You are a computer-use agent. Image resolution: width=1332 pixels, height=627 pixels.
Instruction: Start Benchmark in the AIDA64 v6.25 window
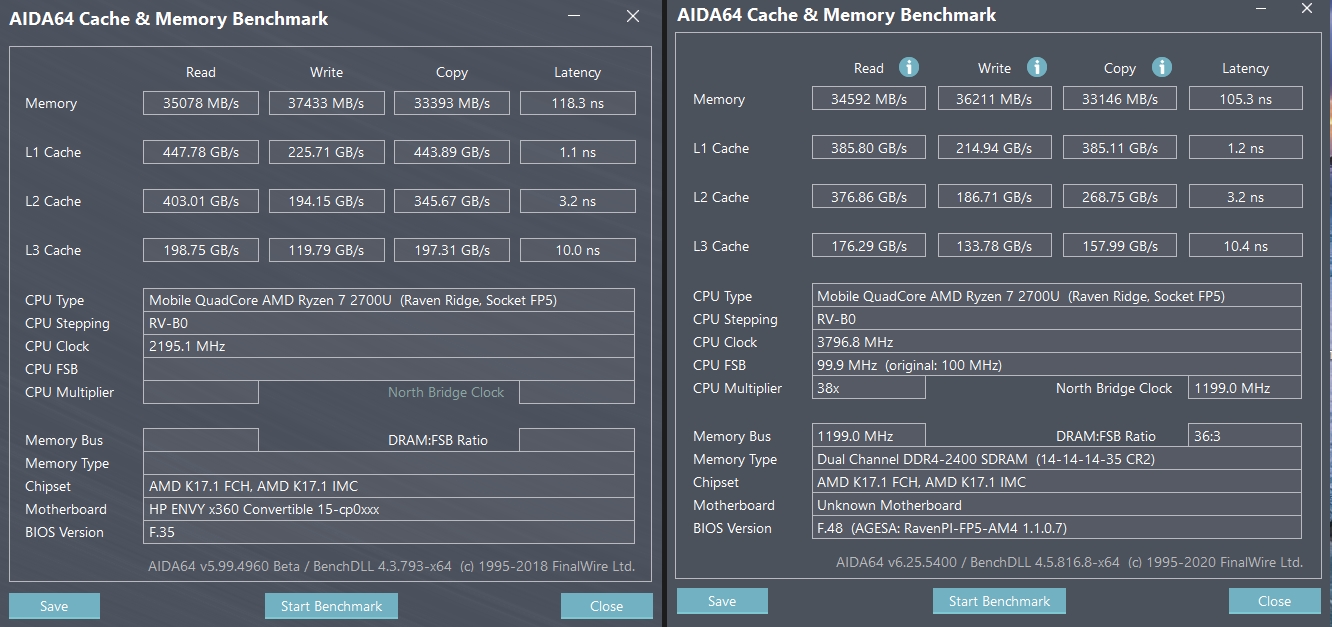[999, 601]
